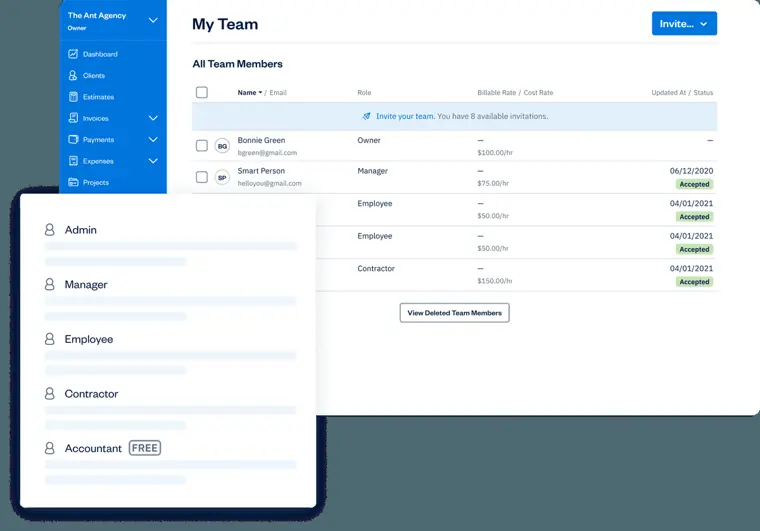This screenshot has width=760, height=531.
Task: Open Estimates from the sidebar
Action: 98,97
